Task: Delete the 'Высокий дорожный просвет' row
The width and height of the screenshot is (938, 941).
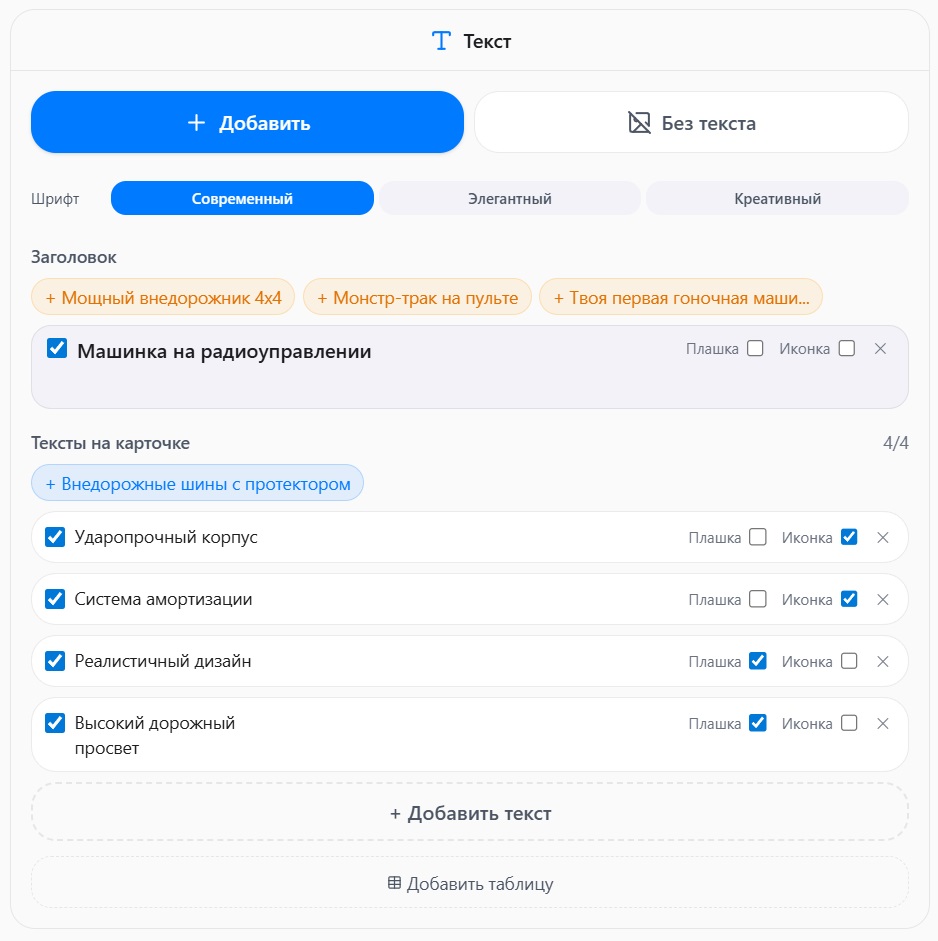Action: click(882, 724)
